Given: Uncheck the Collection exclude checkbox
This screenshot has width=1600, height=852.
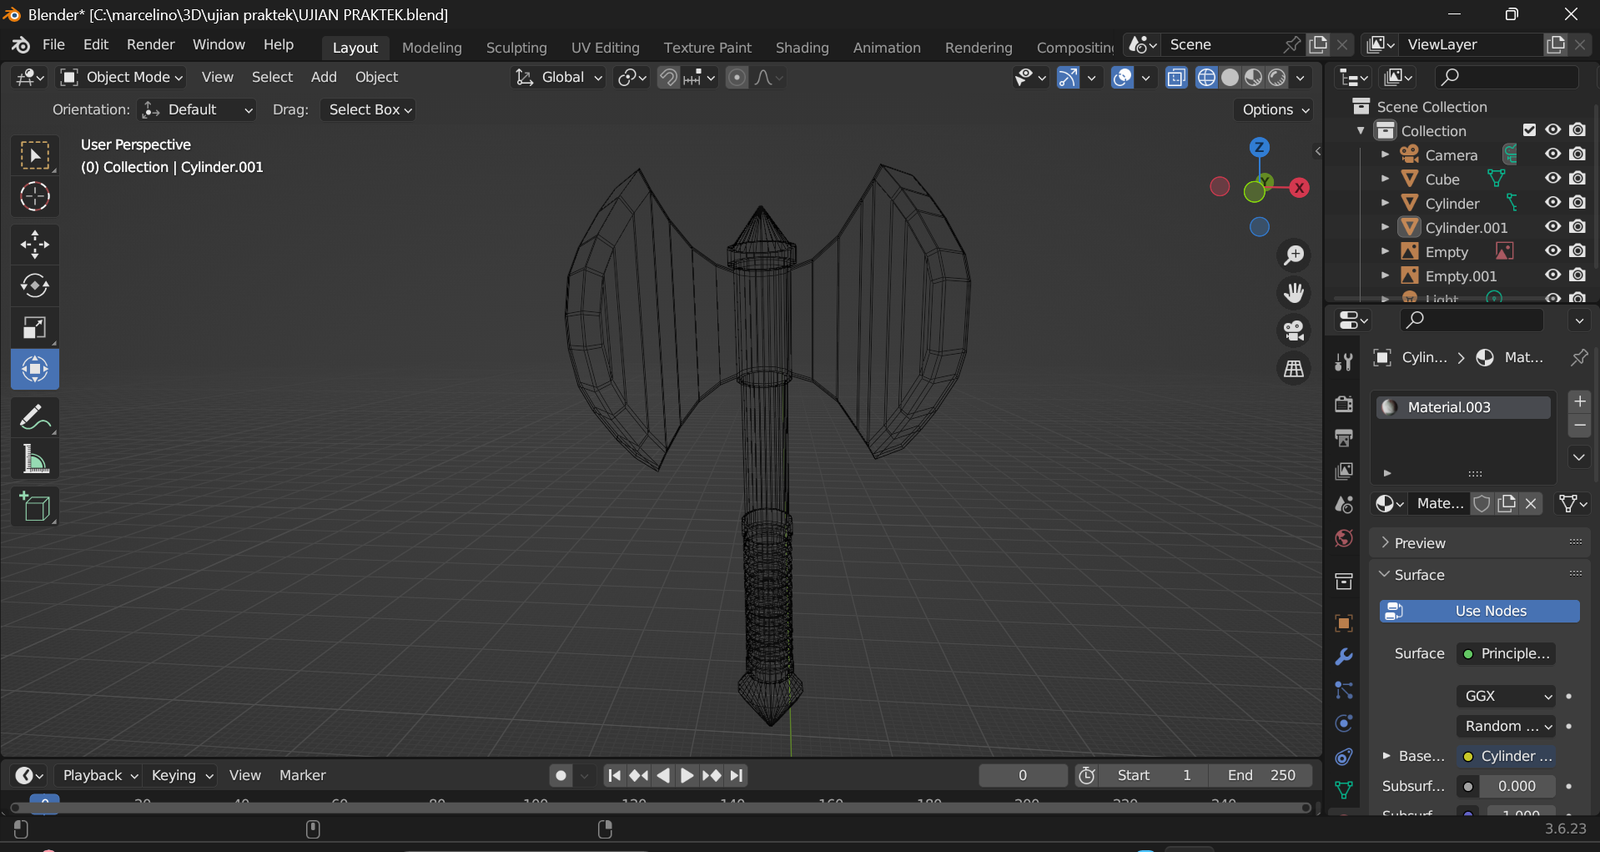Looking at the screenshot, I should 1529,130.
